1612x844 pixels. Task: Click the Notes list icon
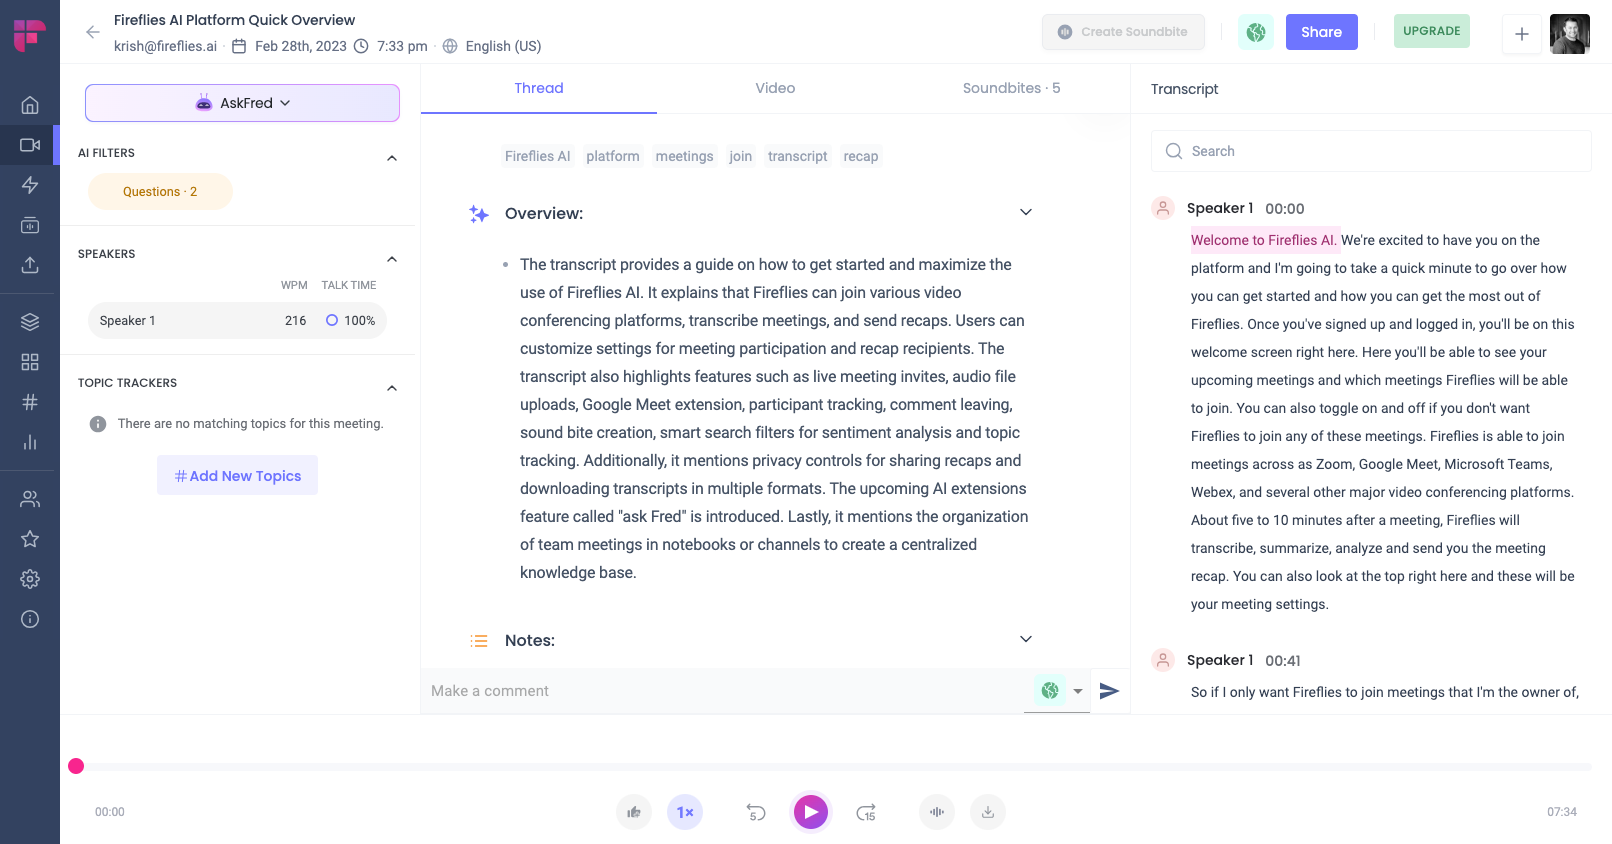pos(479,640)
